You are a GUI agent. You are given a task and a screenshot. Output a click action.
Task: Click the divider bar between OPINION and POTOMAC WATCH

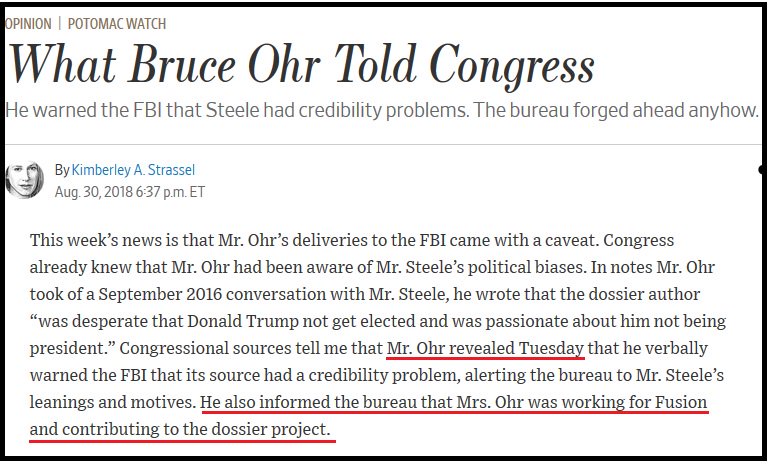[x=59, y=24]
